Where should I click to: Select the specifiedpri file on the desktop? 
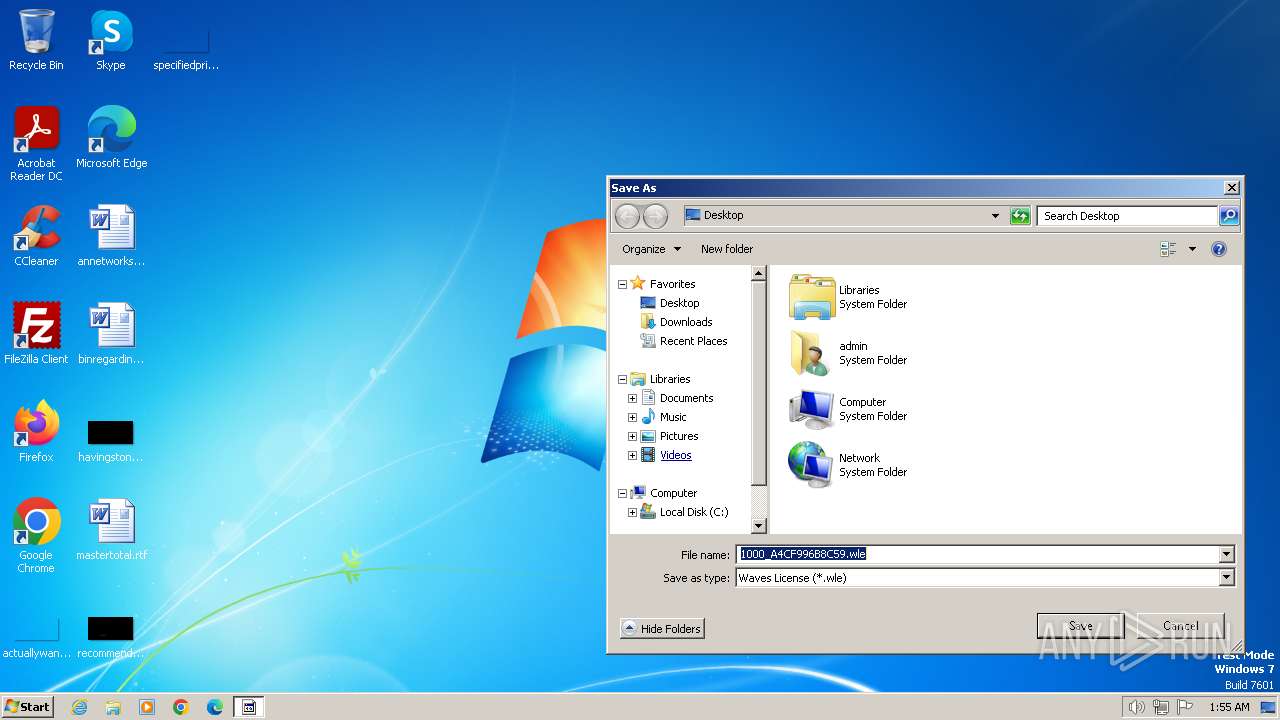[186, 48]
